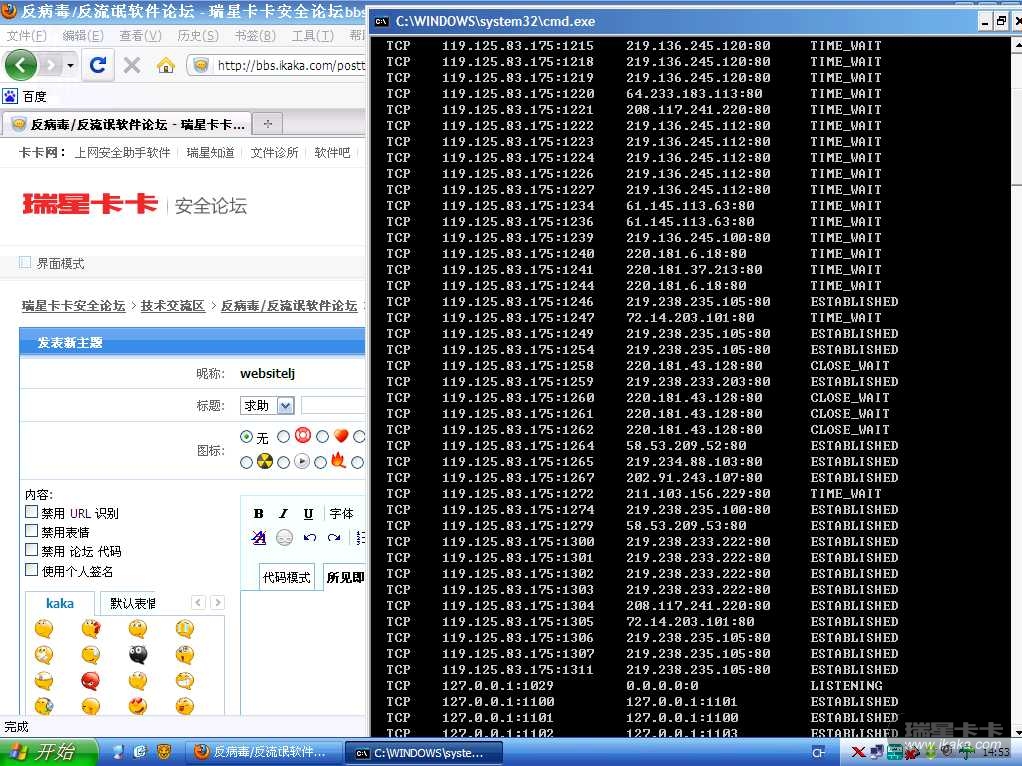Click the post title input field
1022x766 pixels.
click(333, 405)
